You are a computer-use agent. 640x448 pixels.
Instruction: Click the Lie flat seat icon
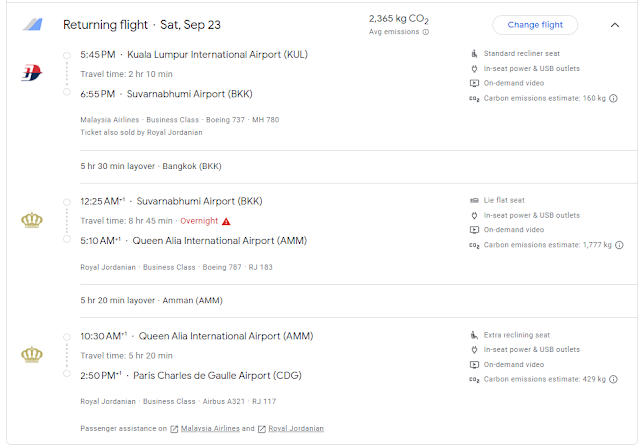pos(474,200)
